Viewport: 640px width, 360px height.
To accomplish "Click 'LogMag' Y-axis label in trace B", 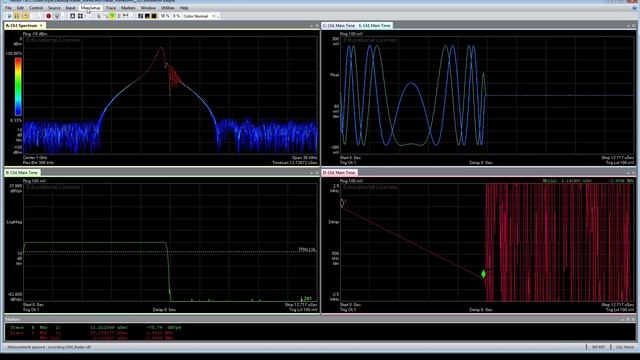I will coord(14,222).
